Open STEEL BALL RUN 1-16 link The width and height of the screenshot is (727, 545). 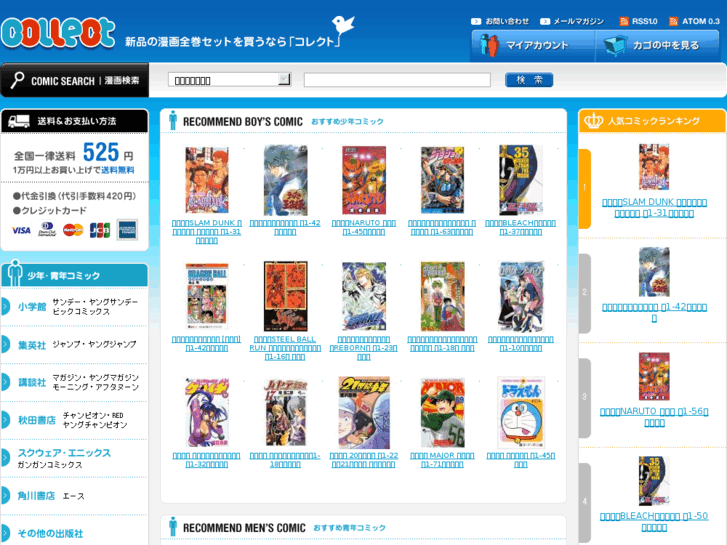[285, 348]
